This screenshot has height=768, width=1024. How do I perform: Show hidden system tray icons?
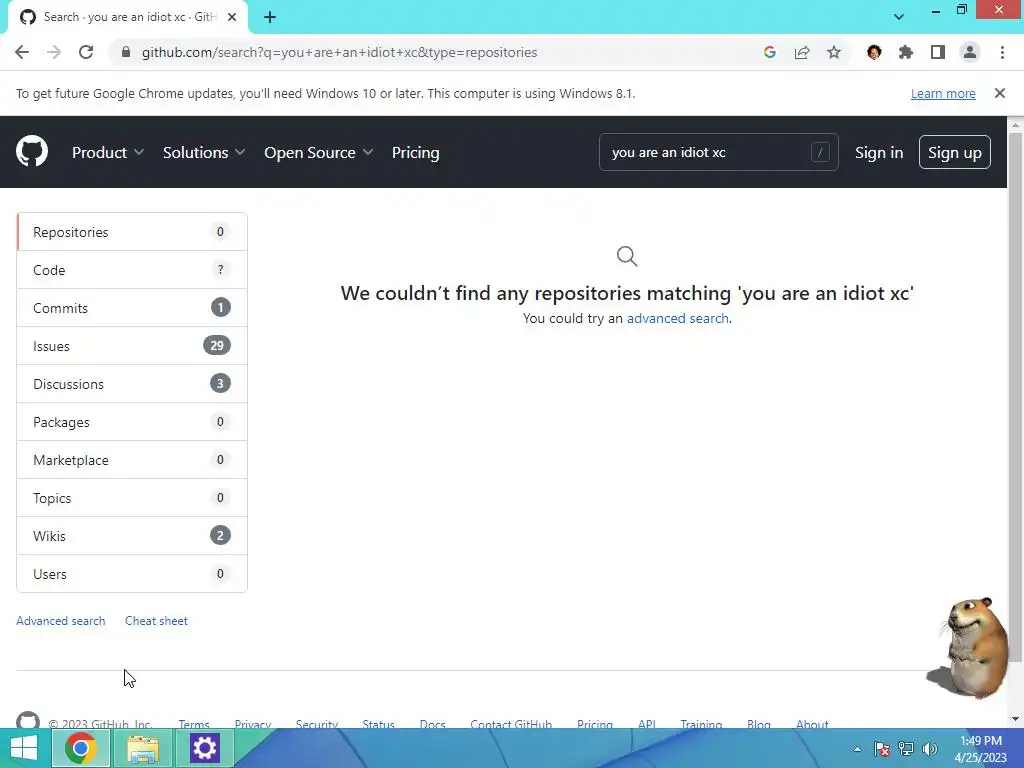point(857,749)
